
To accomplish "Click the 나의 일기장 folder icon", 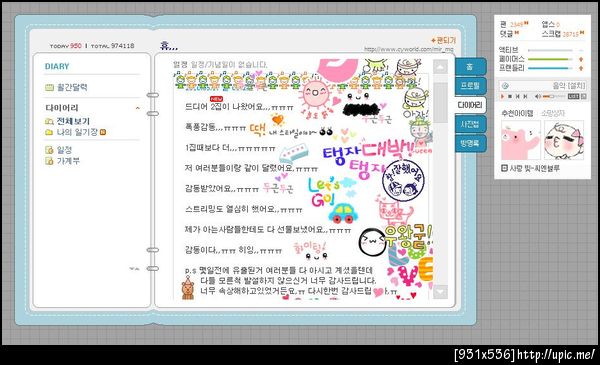I will click(x=49, y=132).
